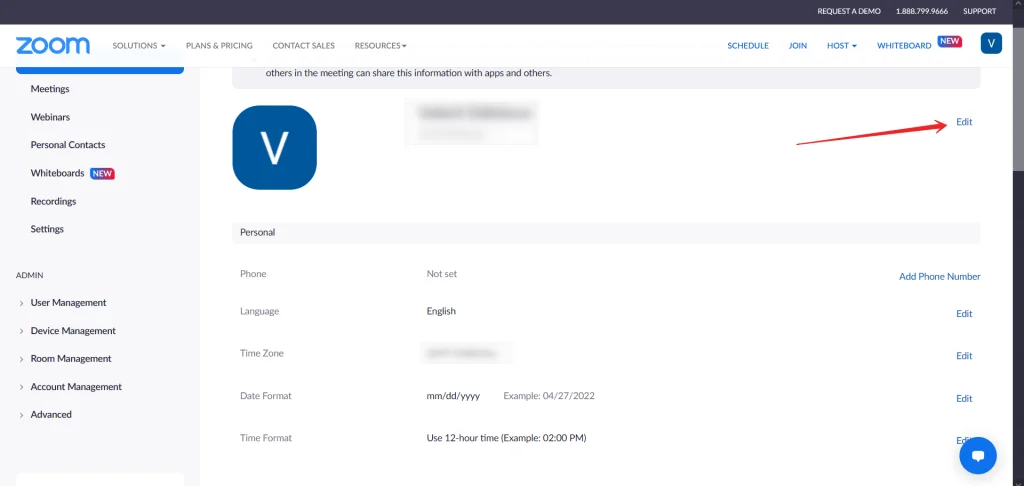
Task: Edit the Language setting
Action: coord(964,314)
